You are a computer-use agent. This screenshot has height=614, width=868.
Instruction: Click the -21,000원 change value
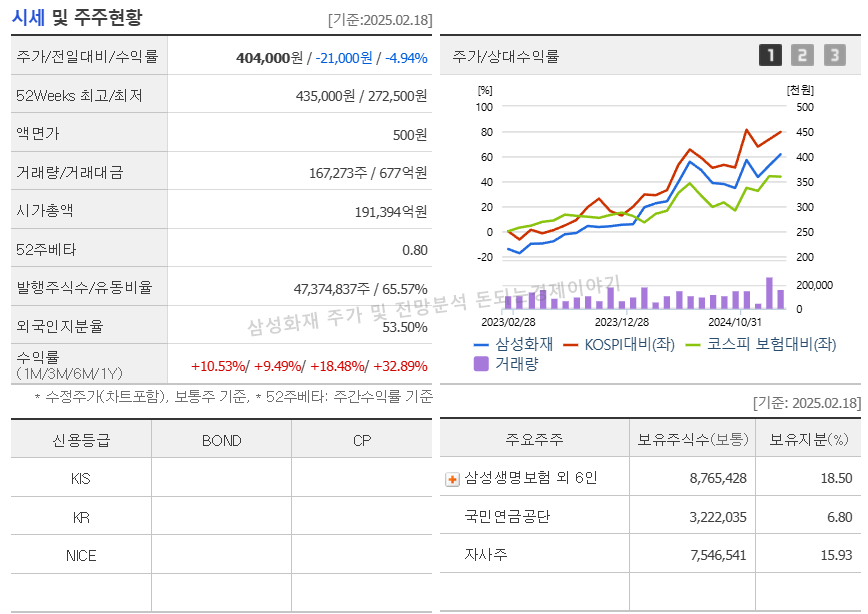[344, 58]
